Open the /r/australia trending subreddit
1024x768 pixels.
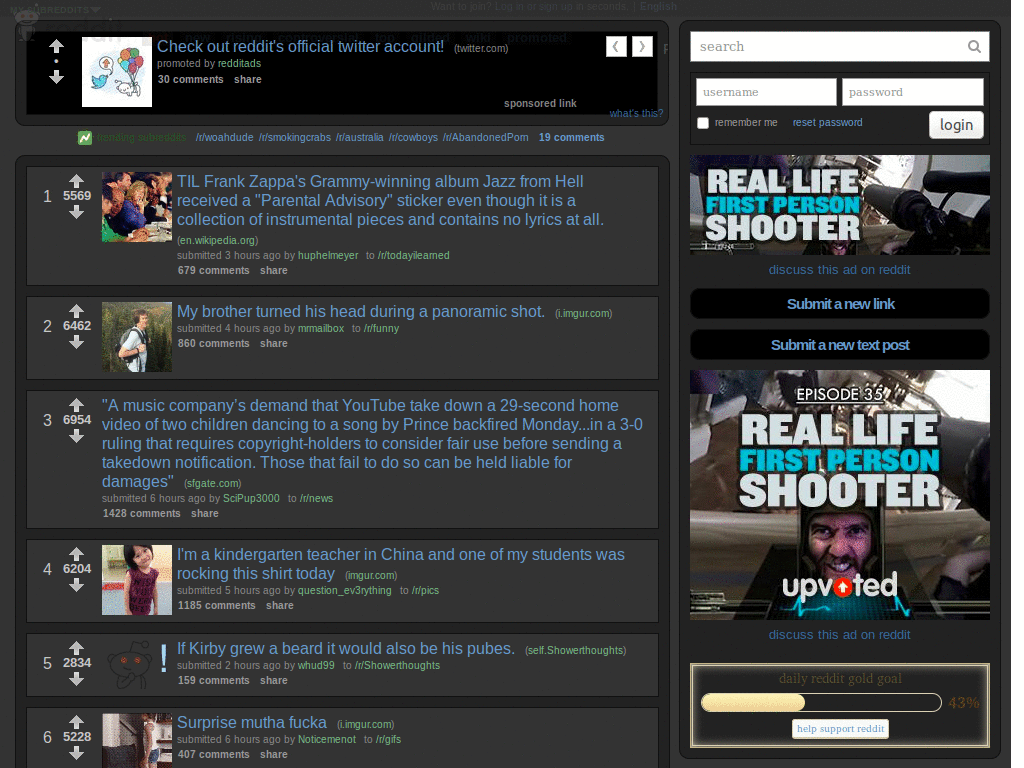(x=360, y=138)
